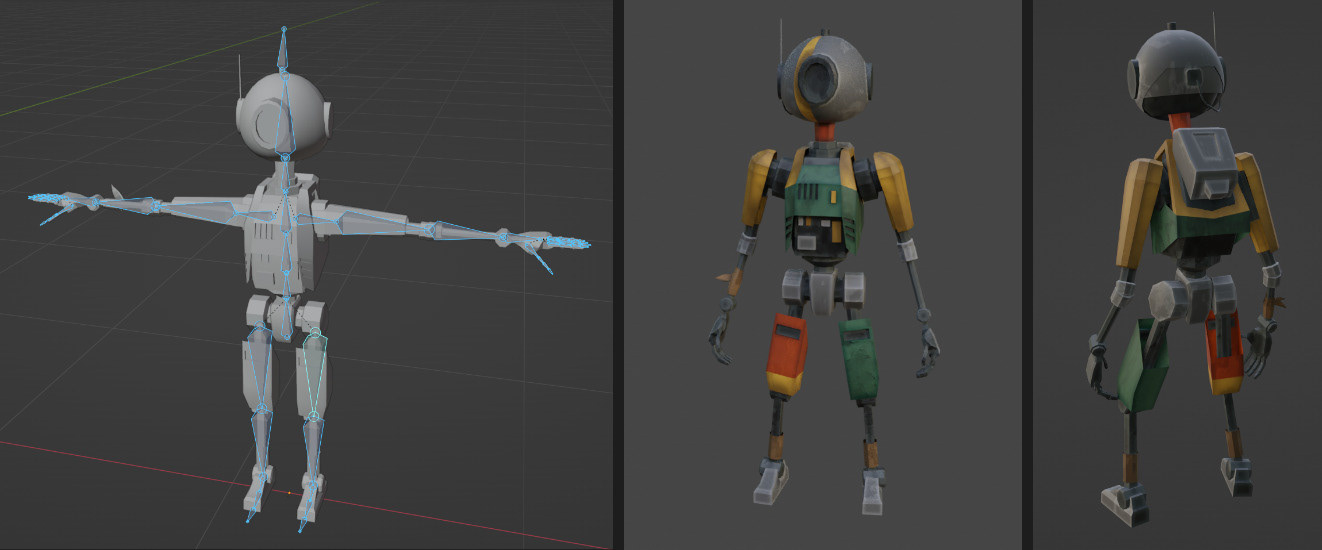Click the grey backpack on the back-view robot
Image resolution: width=1322 pixels, height=550 pixels.
(1207, 166)
